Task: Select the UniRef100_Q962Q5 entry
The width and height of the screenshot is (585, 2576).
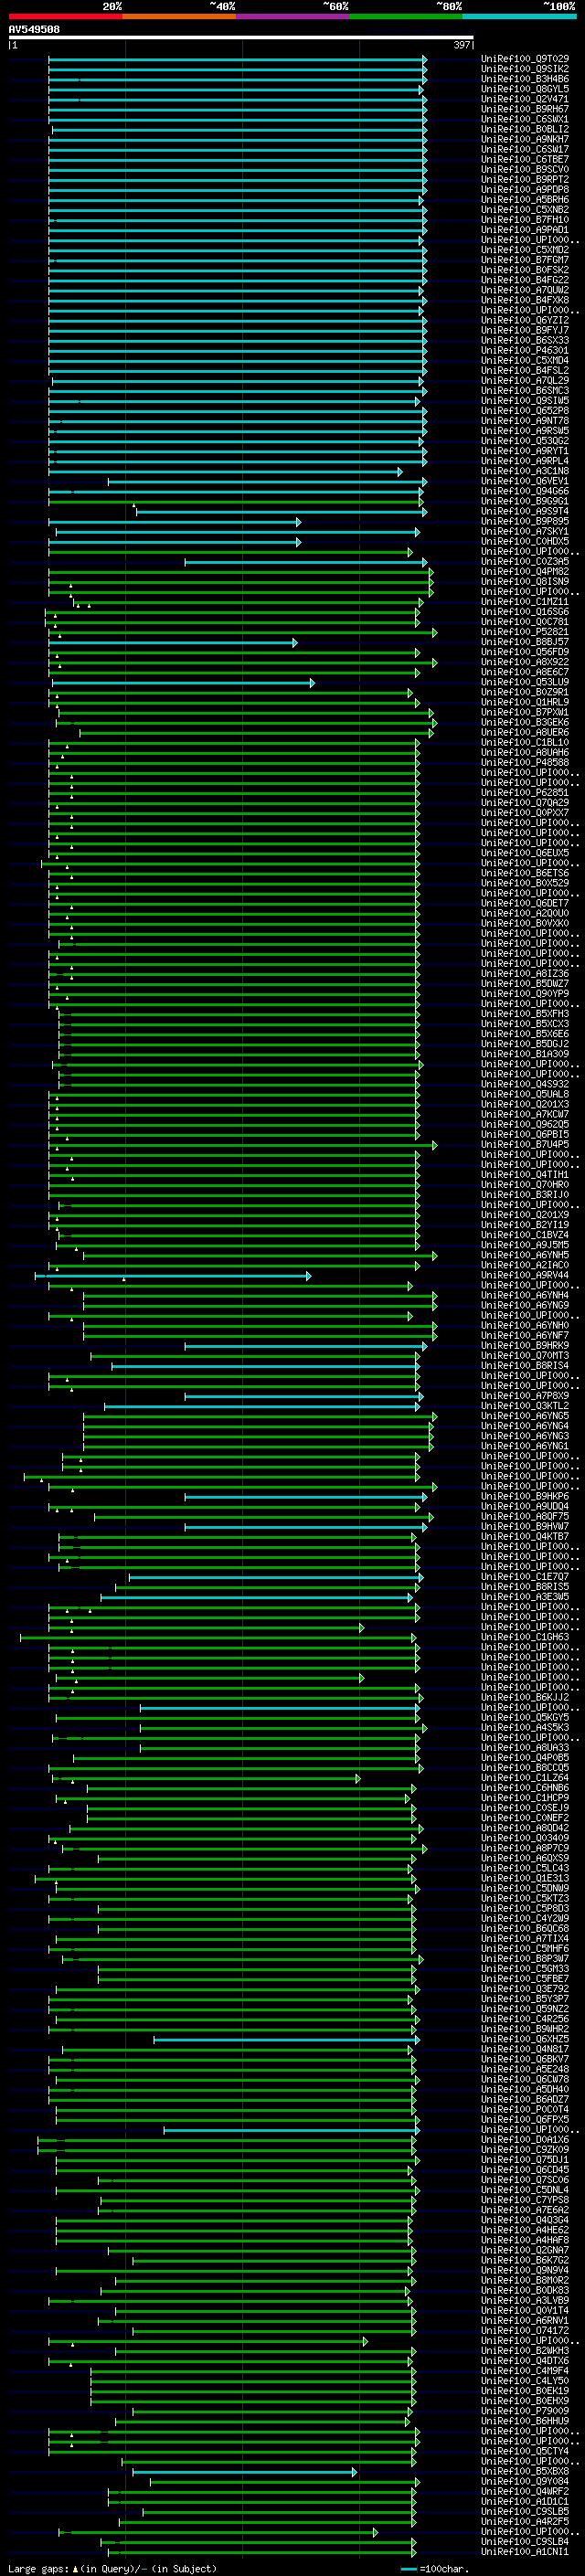Action: (525, 1125)
